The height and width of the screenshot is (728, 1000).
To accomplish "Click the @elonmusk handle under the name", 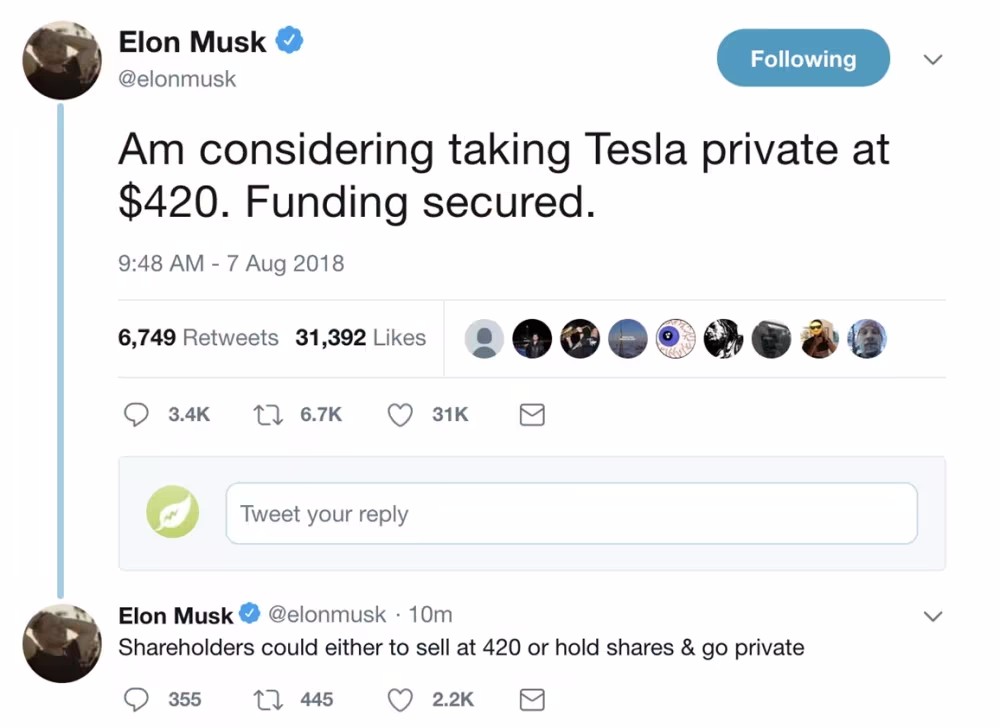I will 177,79.
